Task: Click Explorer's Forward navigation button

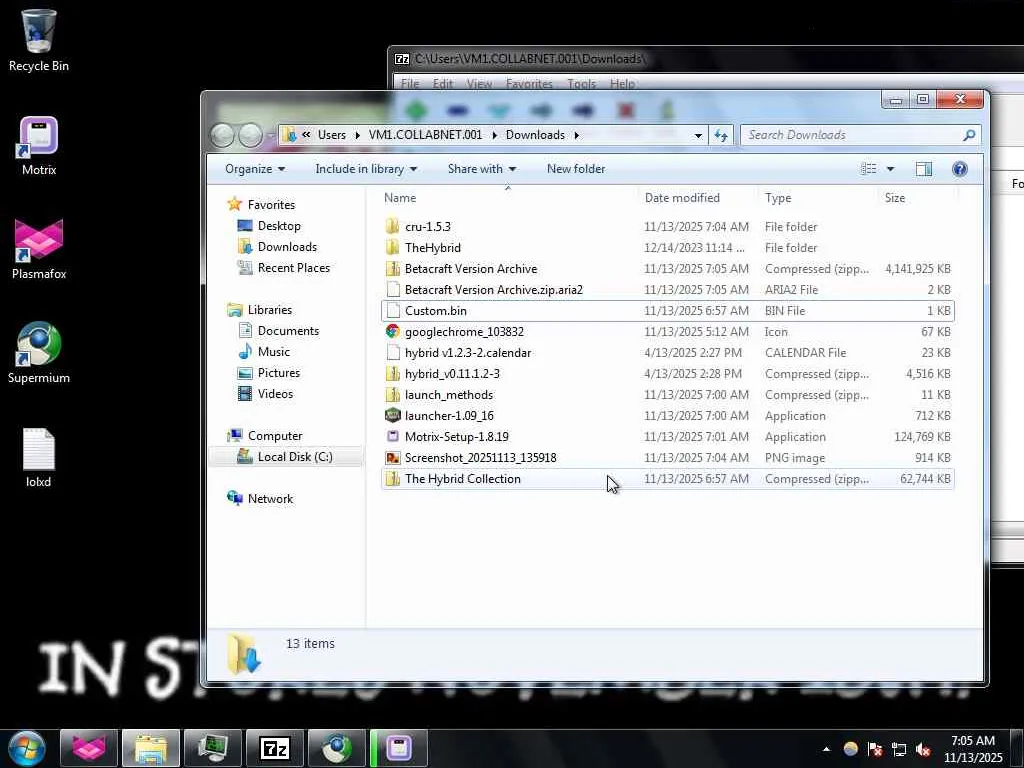Action: [x=250, y=135]
